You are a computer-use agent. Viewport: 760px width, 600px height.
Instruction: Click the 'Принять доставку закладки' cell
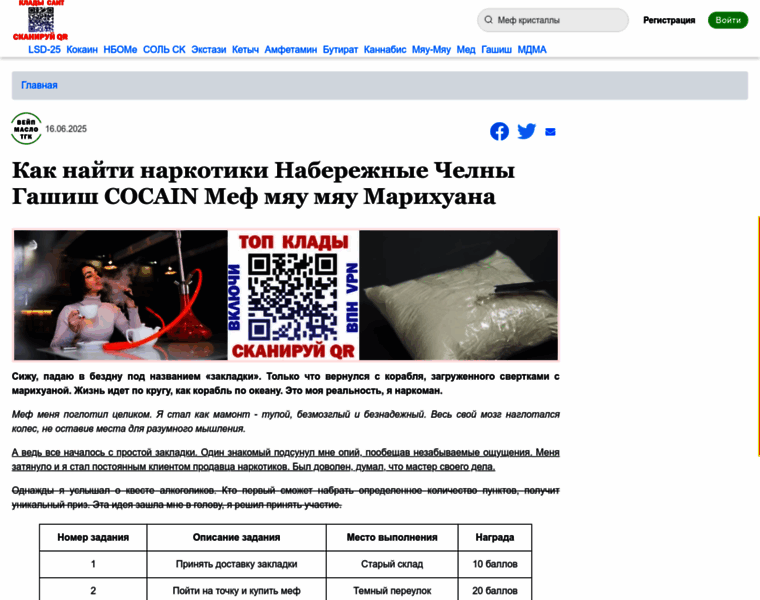237,564
